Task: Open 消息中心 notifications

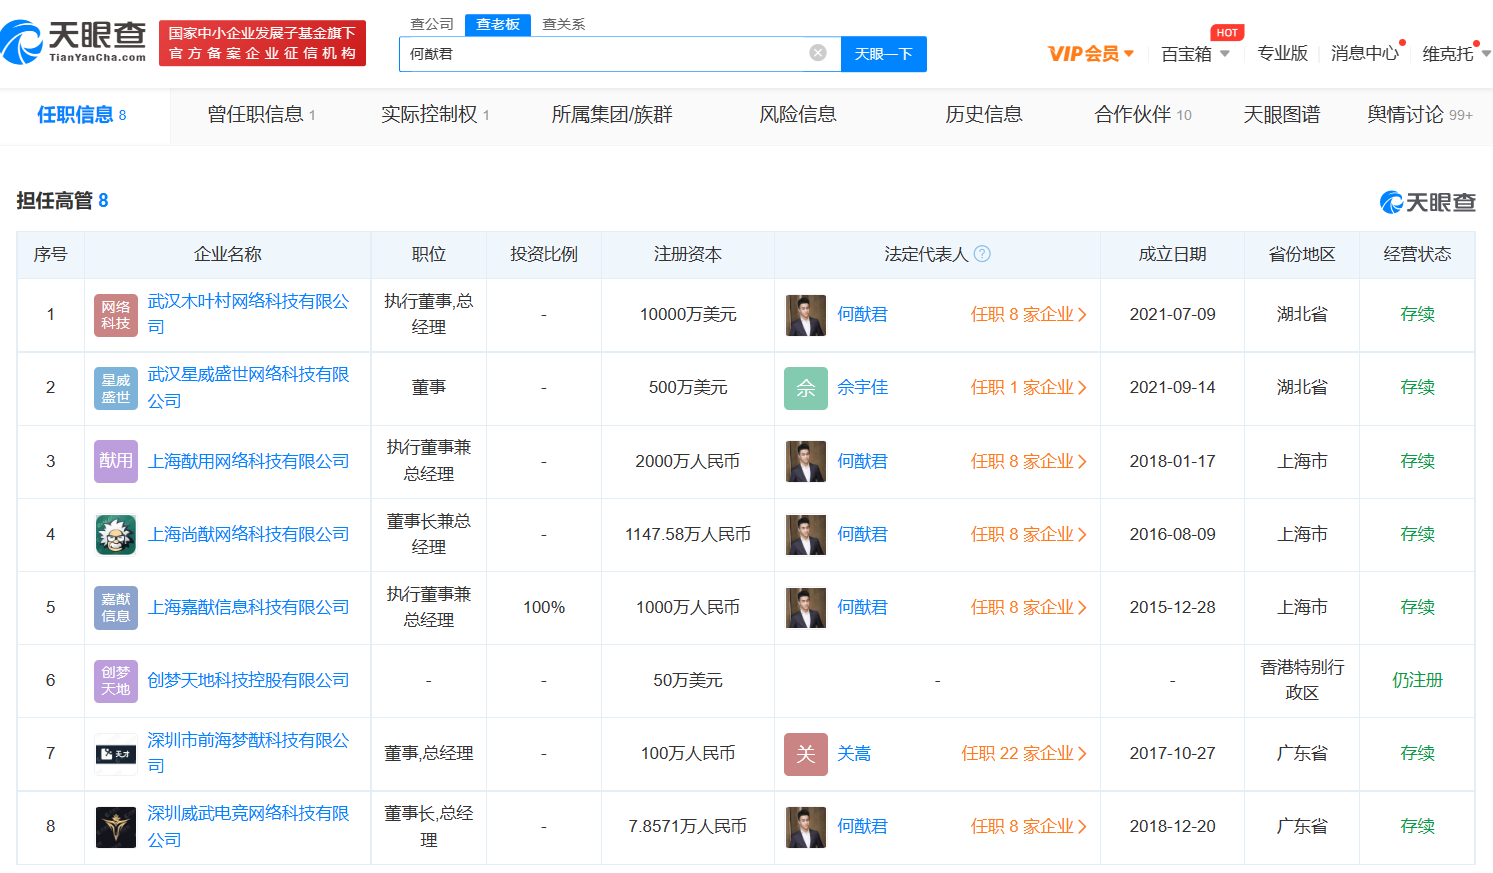Action: coord(1365,54)
